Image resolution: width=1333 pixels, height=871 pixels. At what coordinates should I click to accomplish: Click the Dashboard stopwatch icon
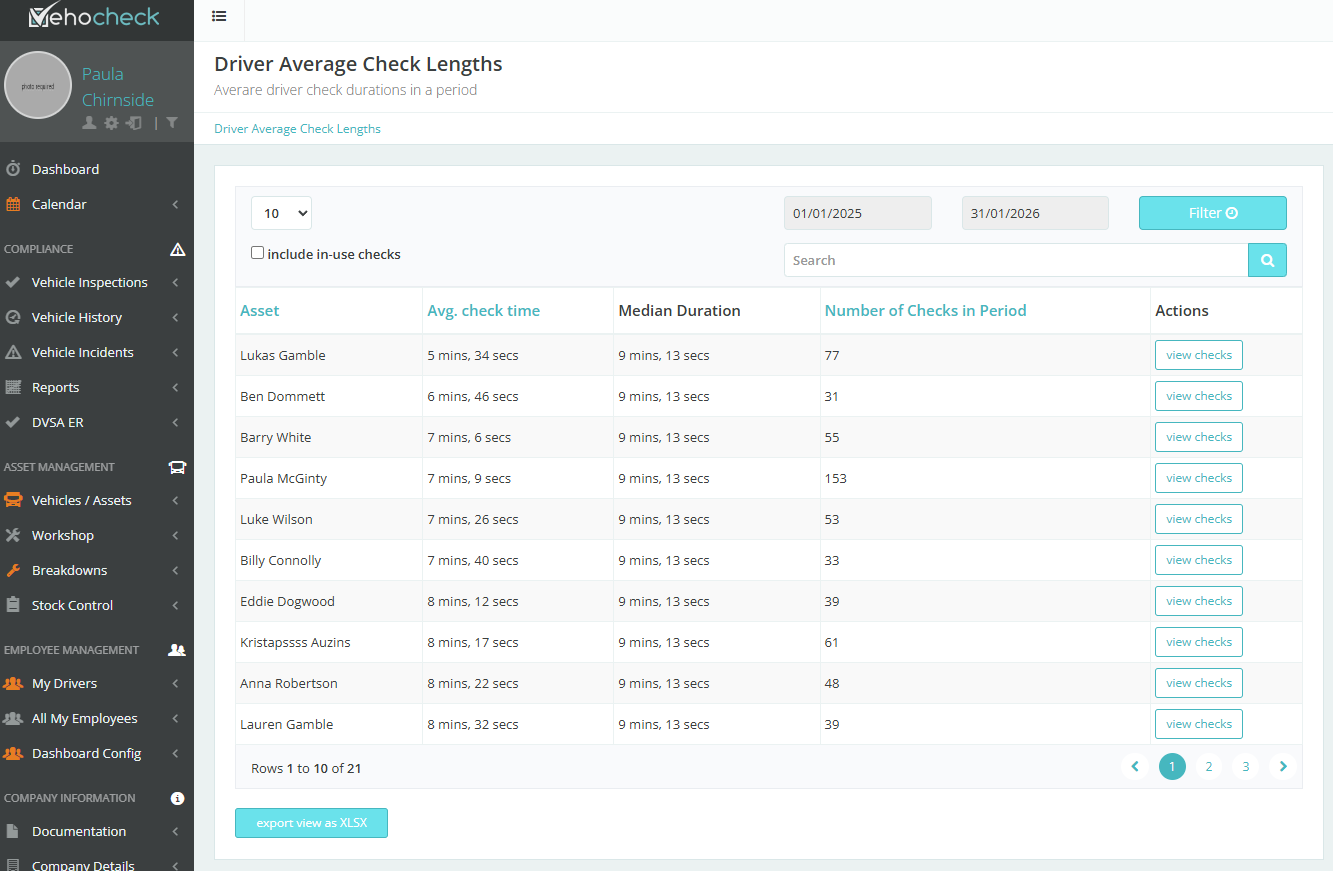[13, 169]
